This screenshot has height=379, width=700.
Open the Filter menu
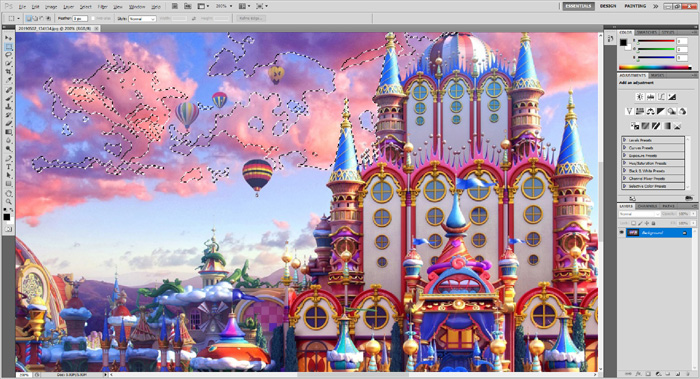coord(103,7)
